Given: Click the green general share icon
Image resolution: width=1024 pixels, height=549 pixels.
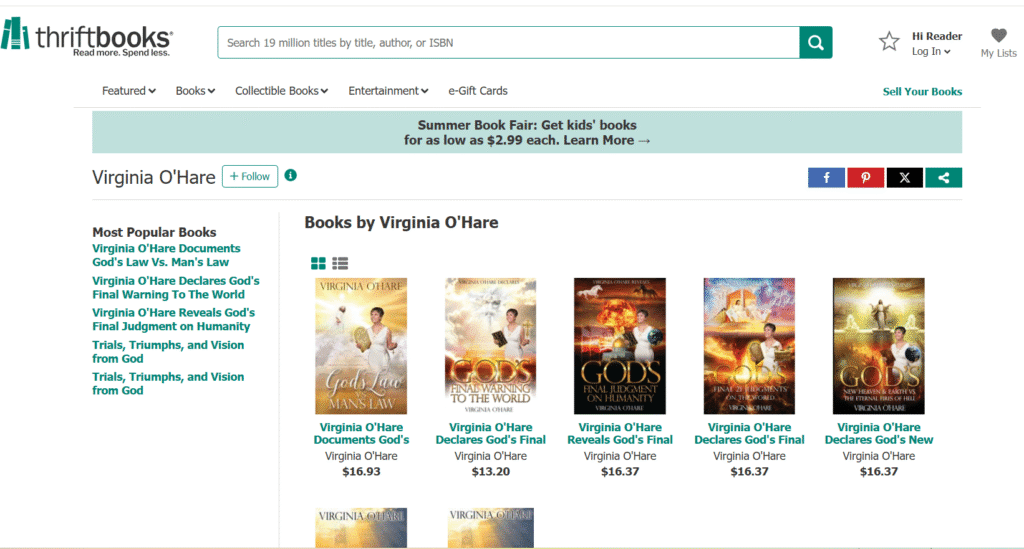Looking at the screenshot, I should (943, 177).
